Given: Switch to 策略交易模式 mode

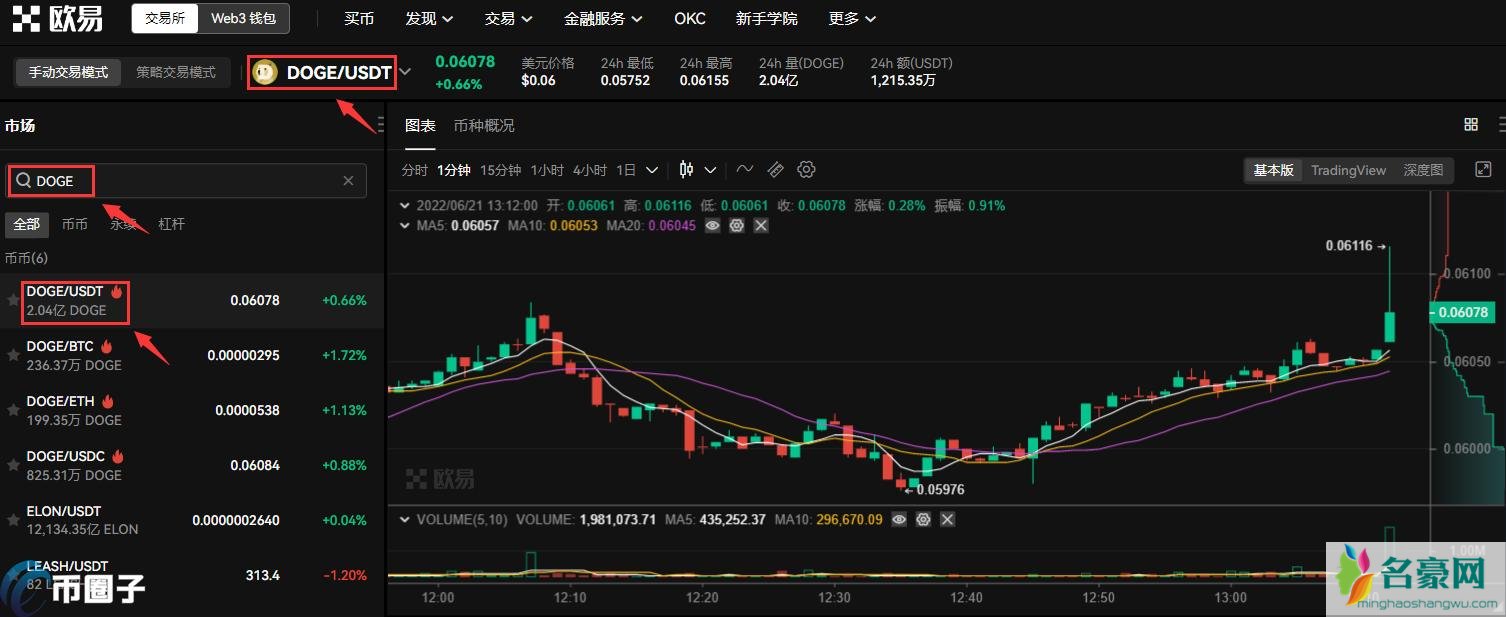Looking at the screenshot, I should pyautogui.click(x=176, y=72).
